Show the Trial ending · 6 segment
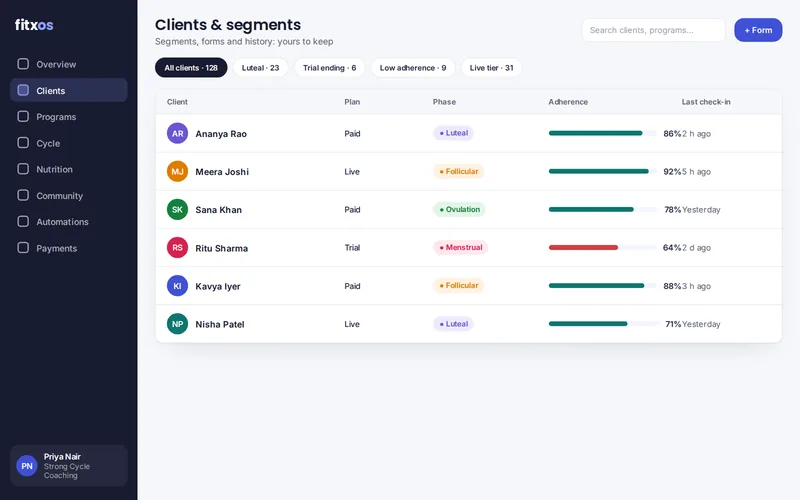Viewport: 800px width, 500px height. 330,68
